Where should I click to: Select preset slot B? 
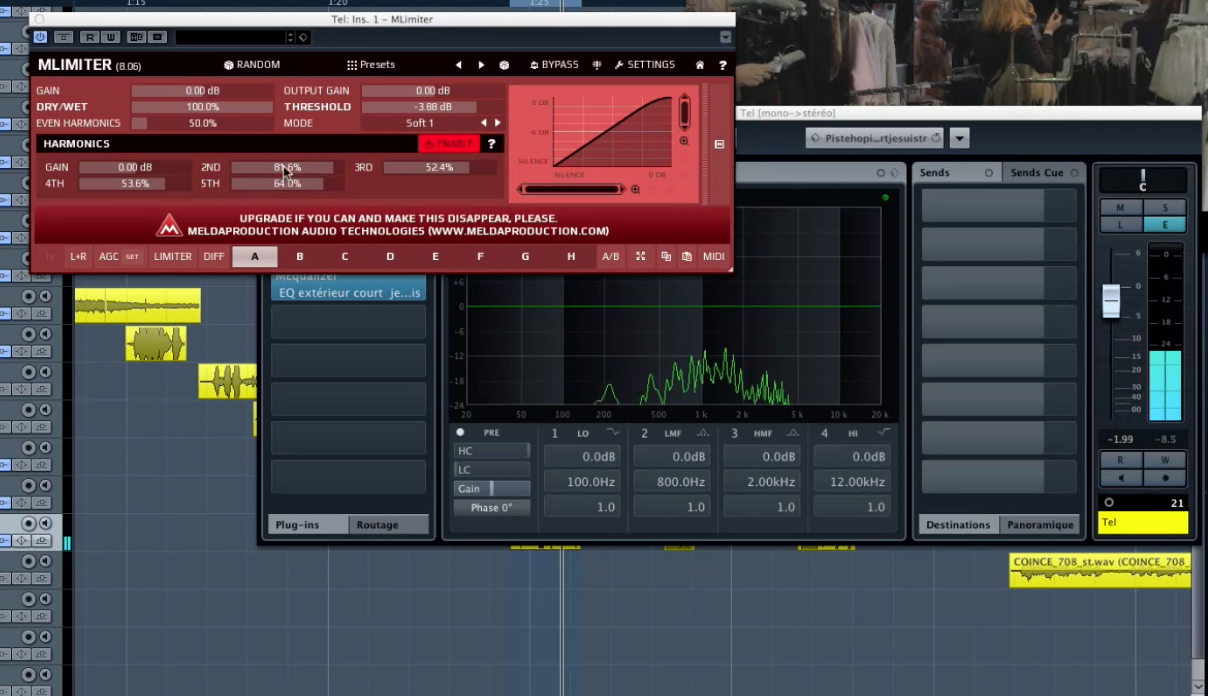[x=300, y=257]
